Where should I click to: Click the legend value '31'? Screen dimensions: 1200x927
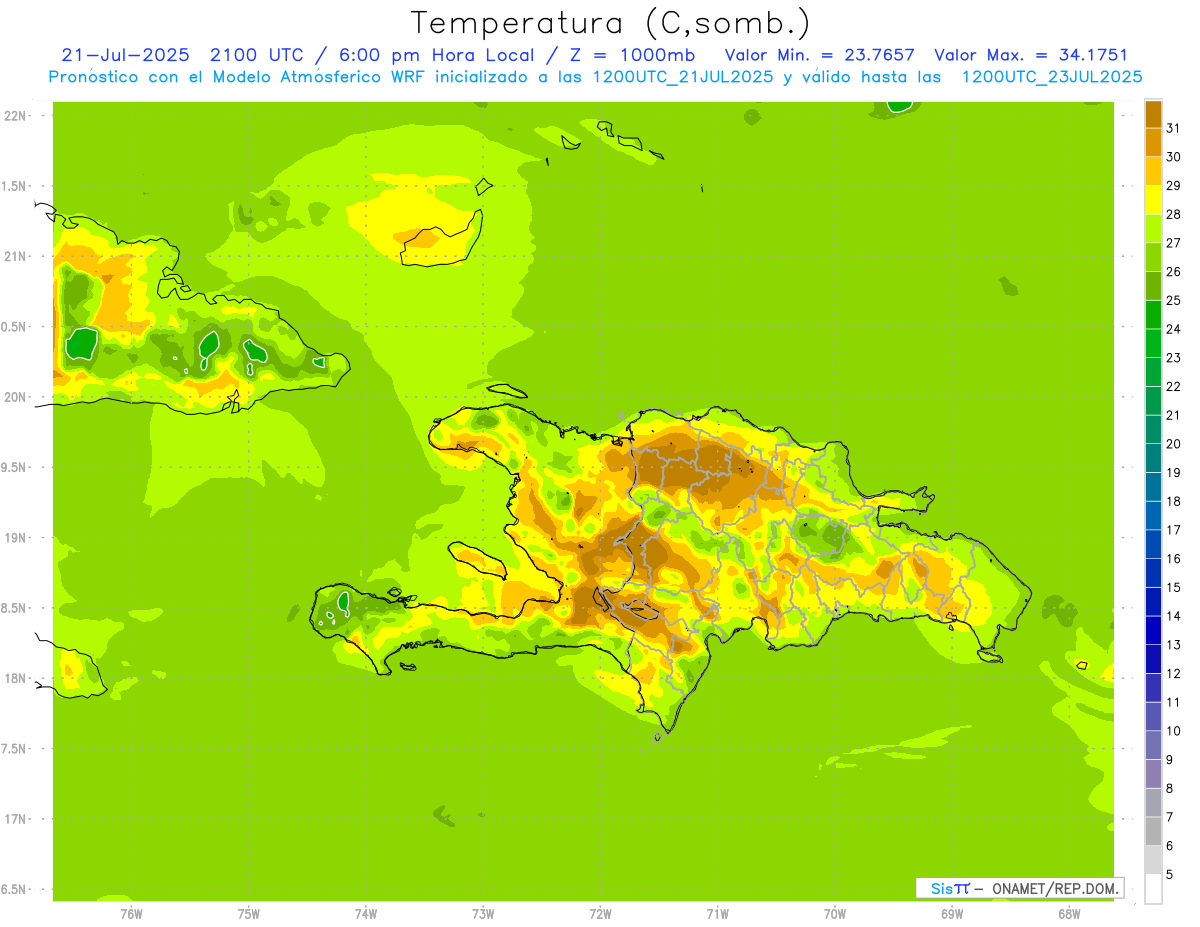click(x=1173, y=127)
